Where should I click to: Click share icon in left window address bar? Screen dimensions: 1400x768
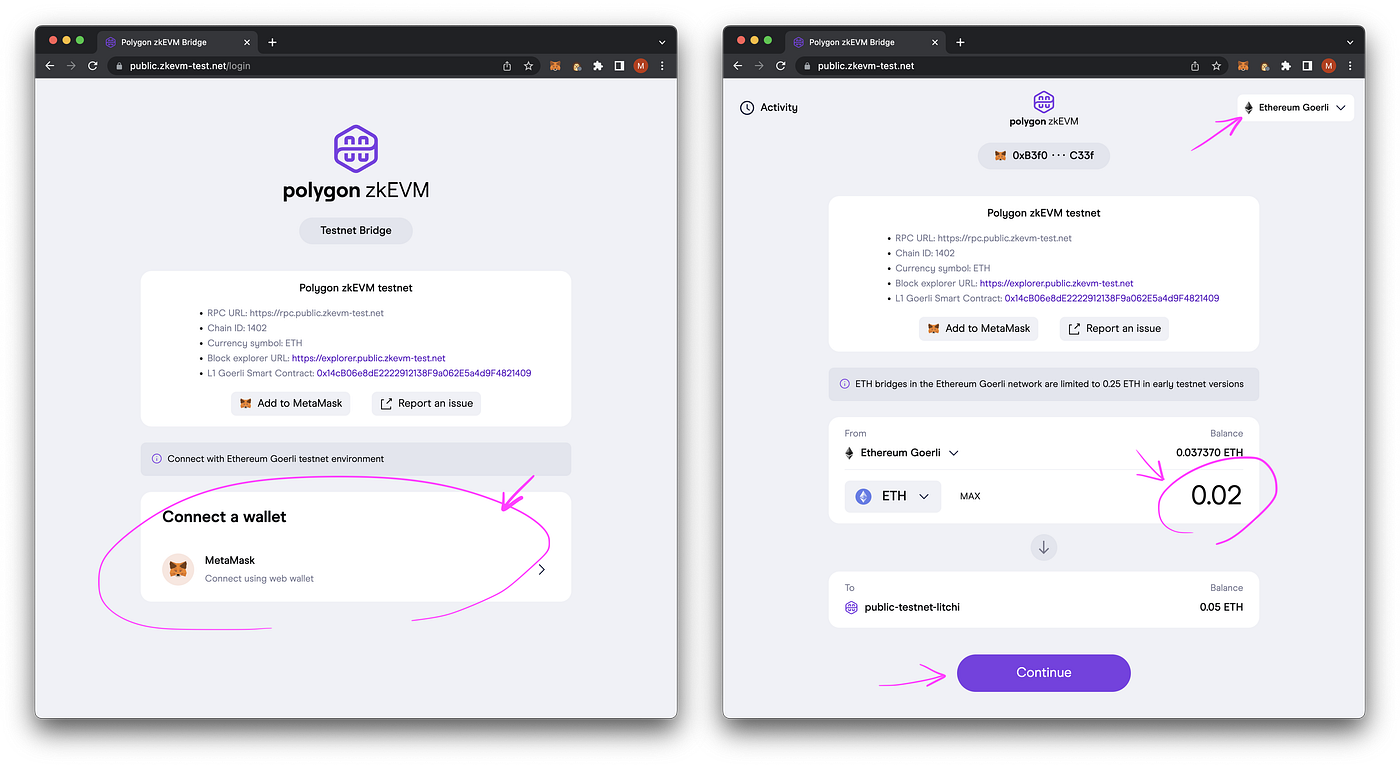pyautogui.click(x=507, y=66)
